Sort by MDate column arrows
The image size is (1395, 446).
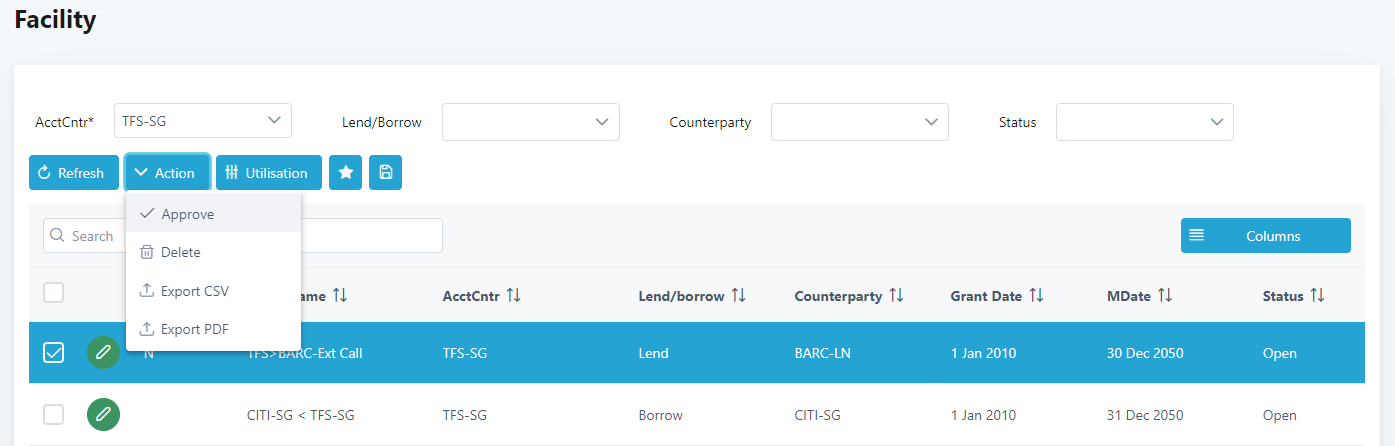tap(1165, 296)
